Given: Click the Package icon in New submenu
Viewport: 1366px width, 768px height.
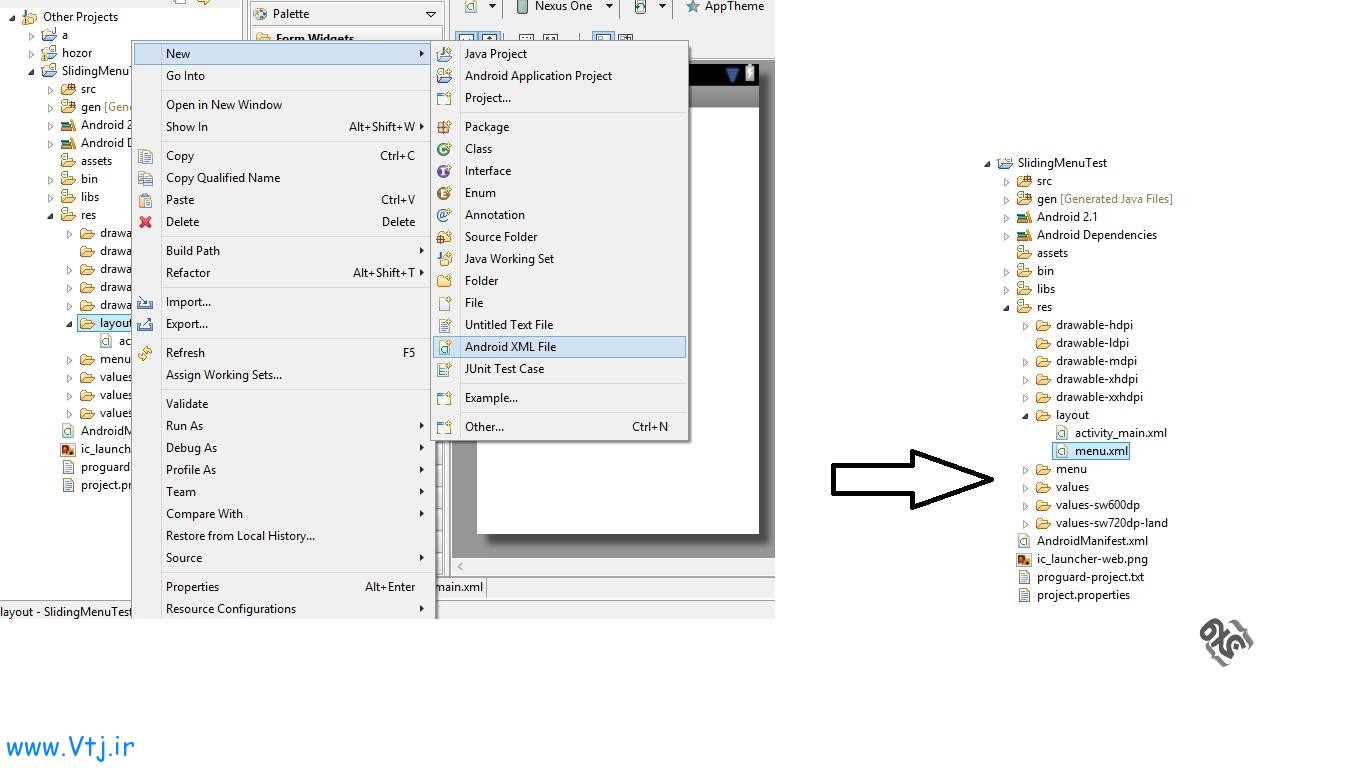Looking at the screenshot, I should pos(445,127).
